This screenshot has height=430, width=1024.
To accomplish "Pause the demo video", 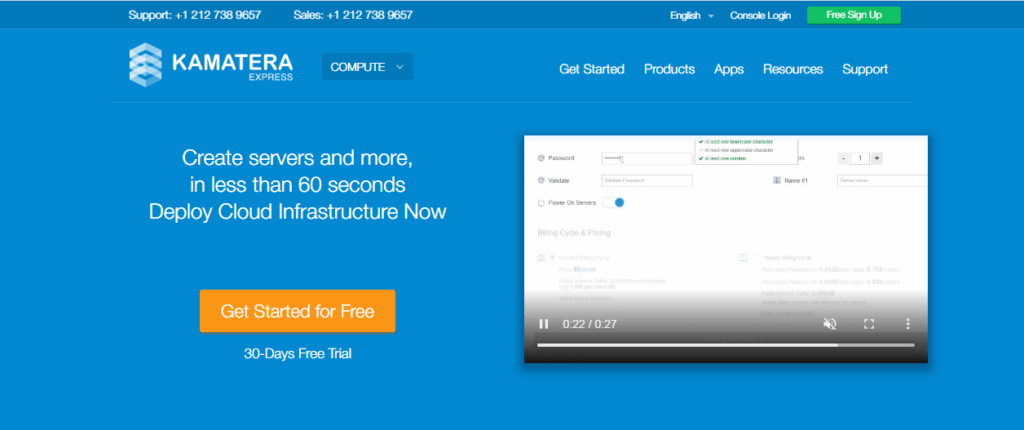I will [x=544, y=323].
